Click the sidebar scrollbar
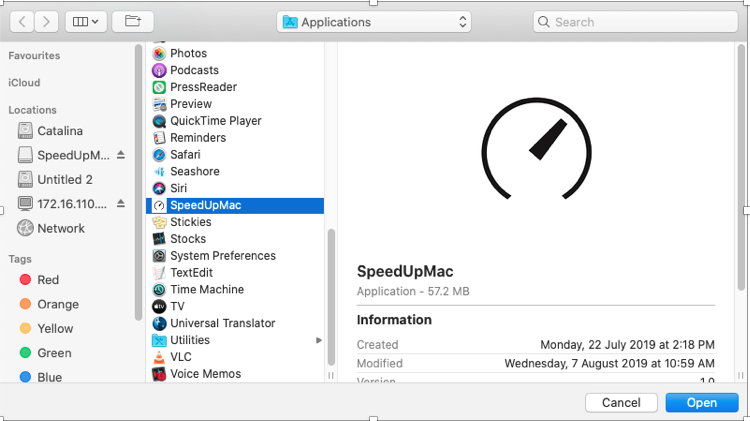This screenshot has width=750, height=421. click(138, 182)
